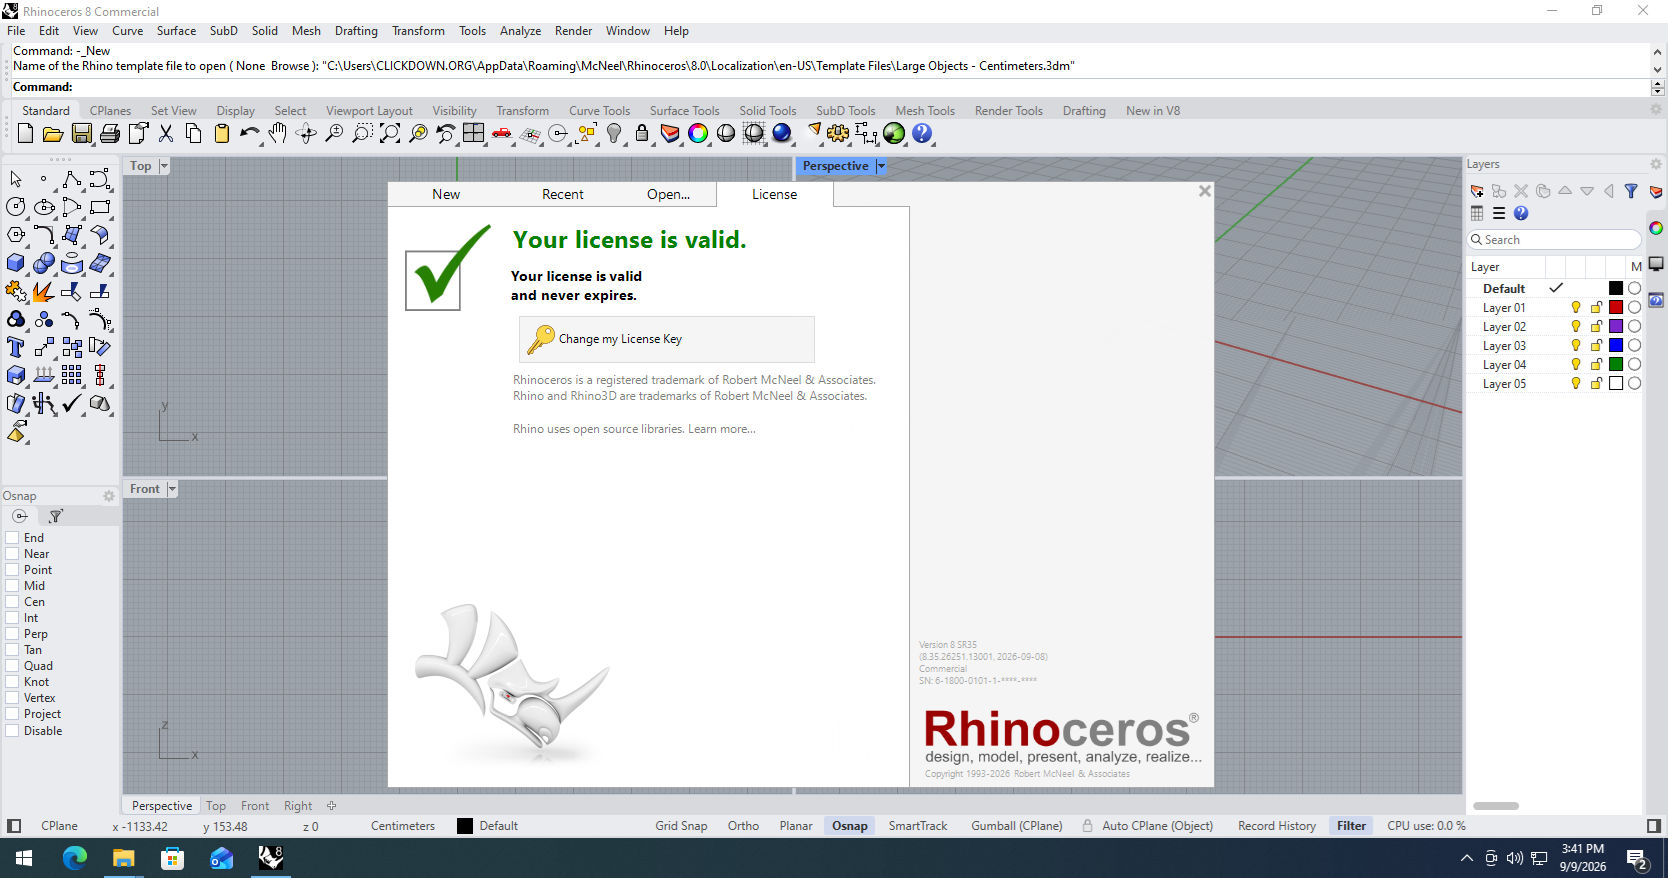Screen dimensions: 1668x878
Task: Follow the Learn more... link
Action: [x=722, y=429]
